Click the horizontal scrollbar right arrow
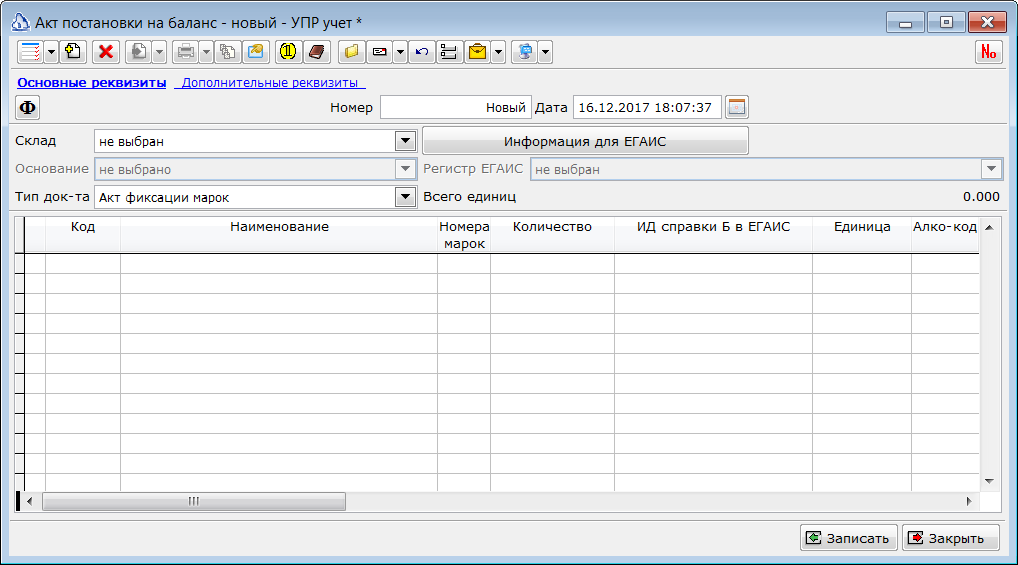The width and height of the screenshot is (1018, 565). point(969,501)
